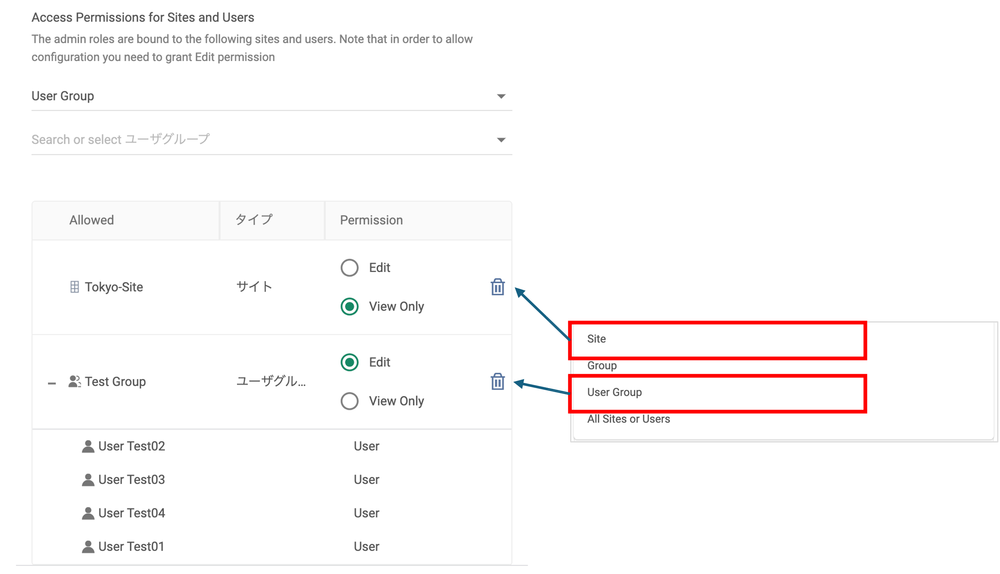Click the user icon next to User Test02
The image size is (1000, 574).
(x=88, y=446)
